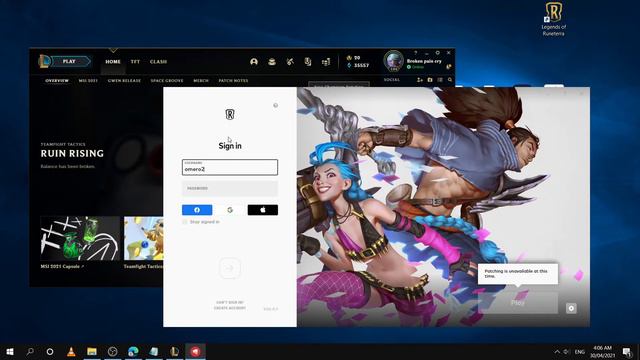
Task: Open the Teamfight Tactics news thumbnail
Action: [144, 238]
